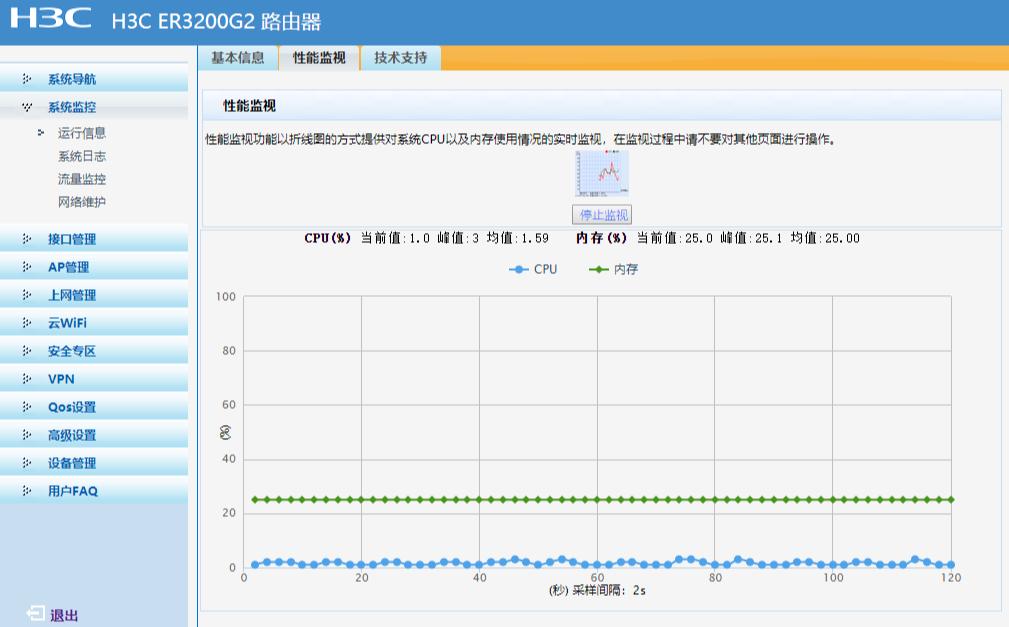Click the arrow icon beside 用户FAQ
The image size is (1009, 627).
pos(26,491)
